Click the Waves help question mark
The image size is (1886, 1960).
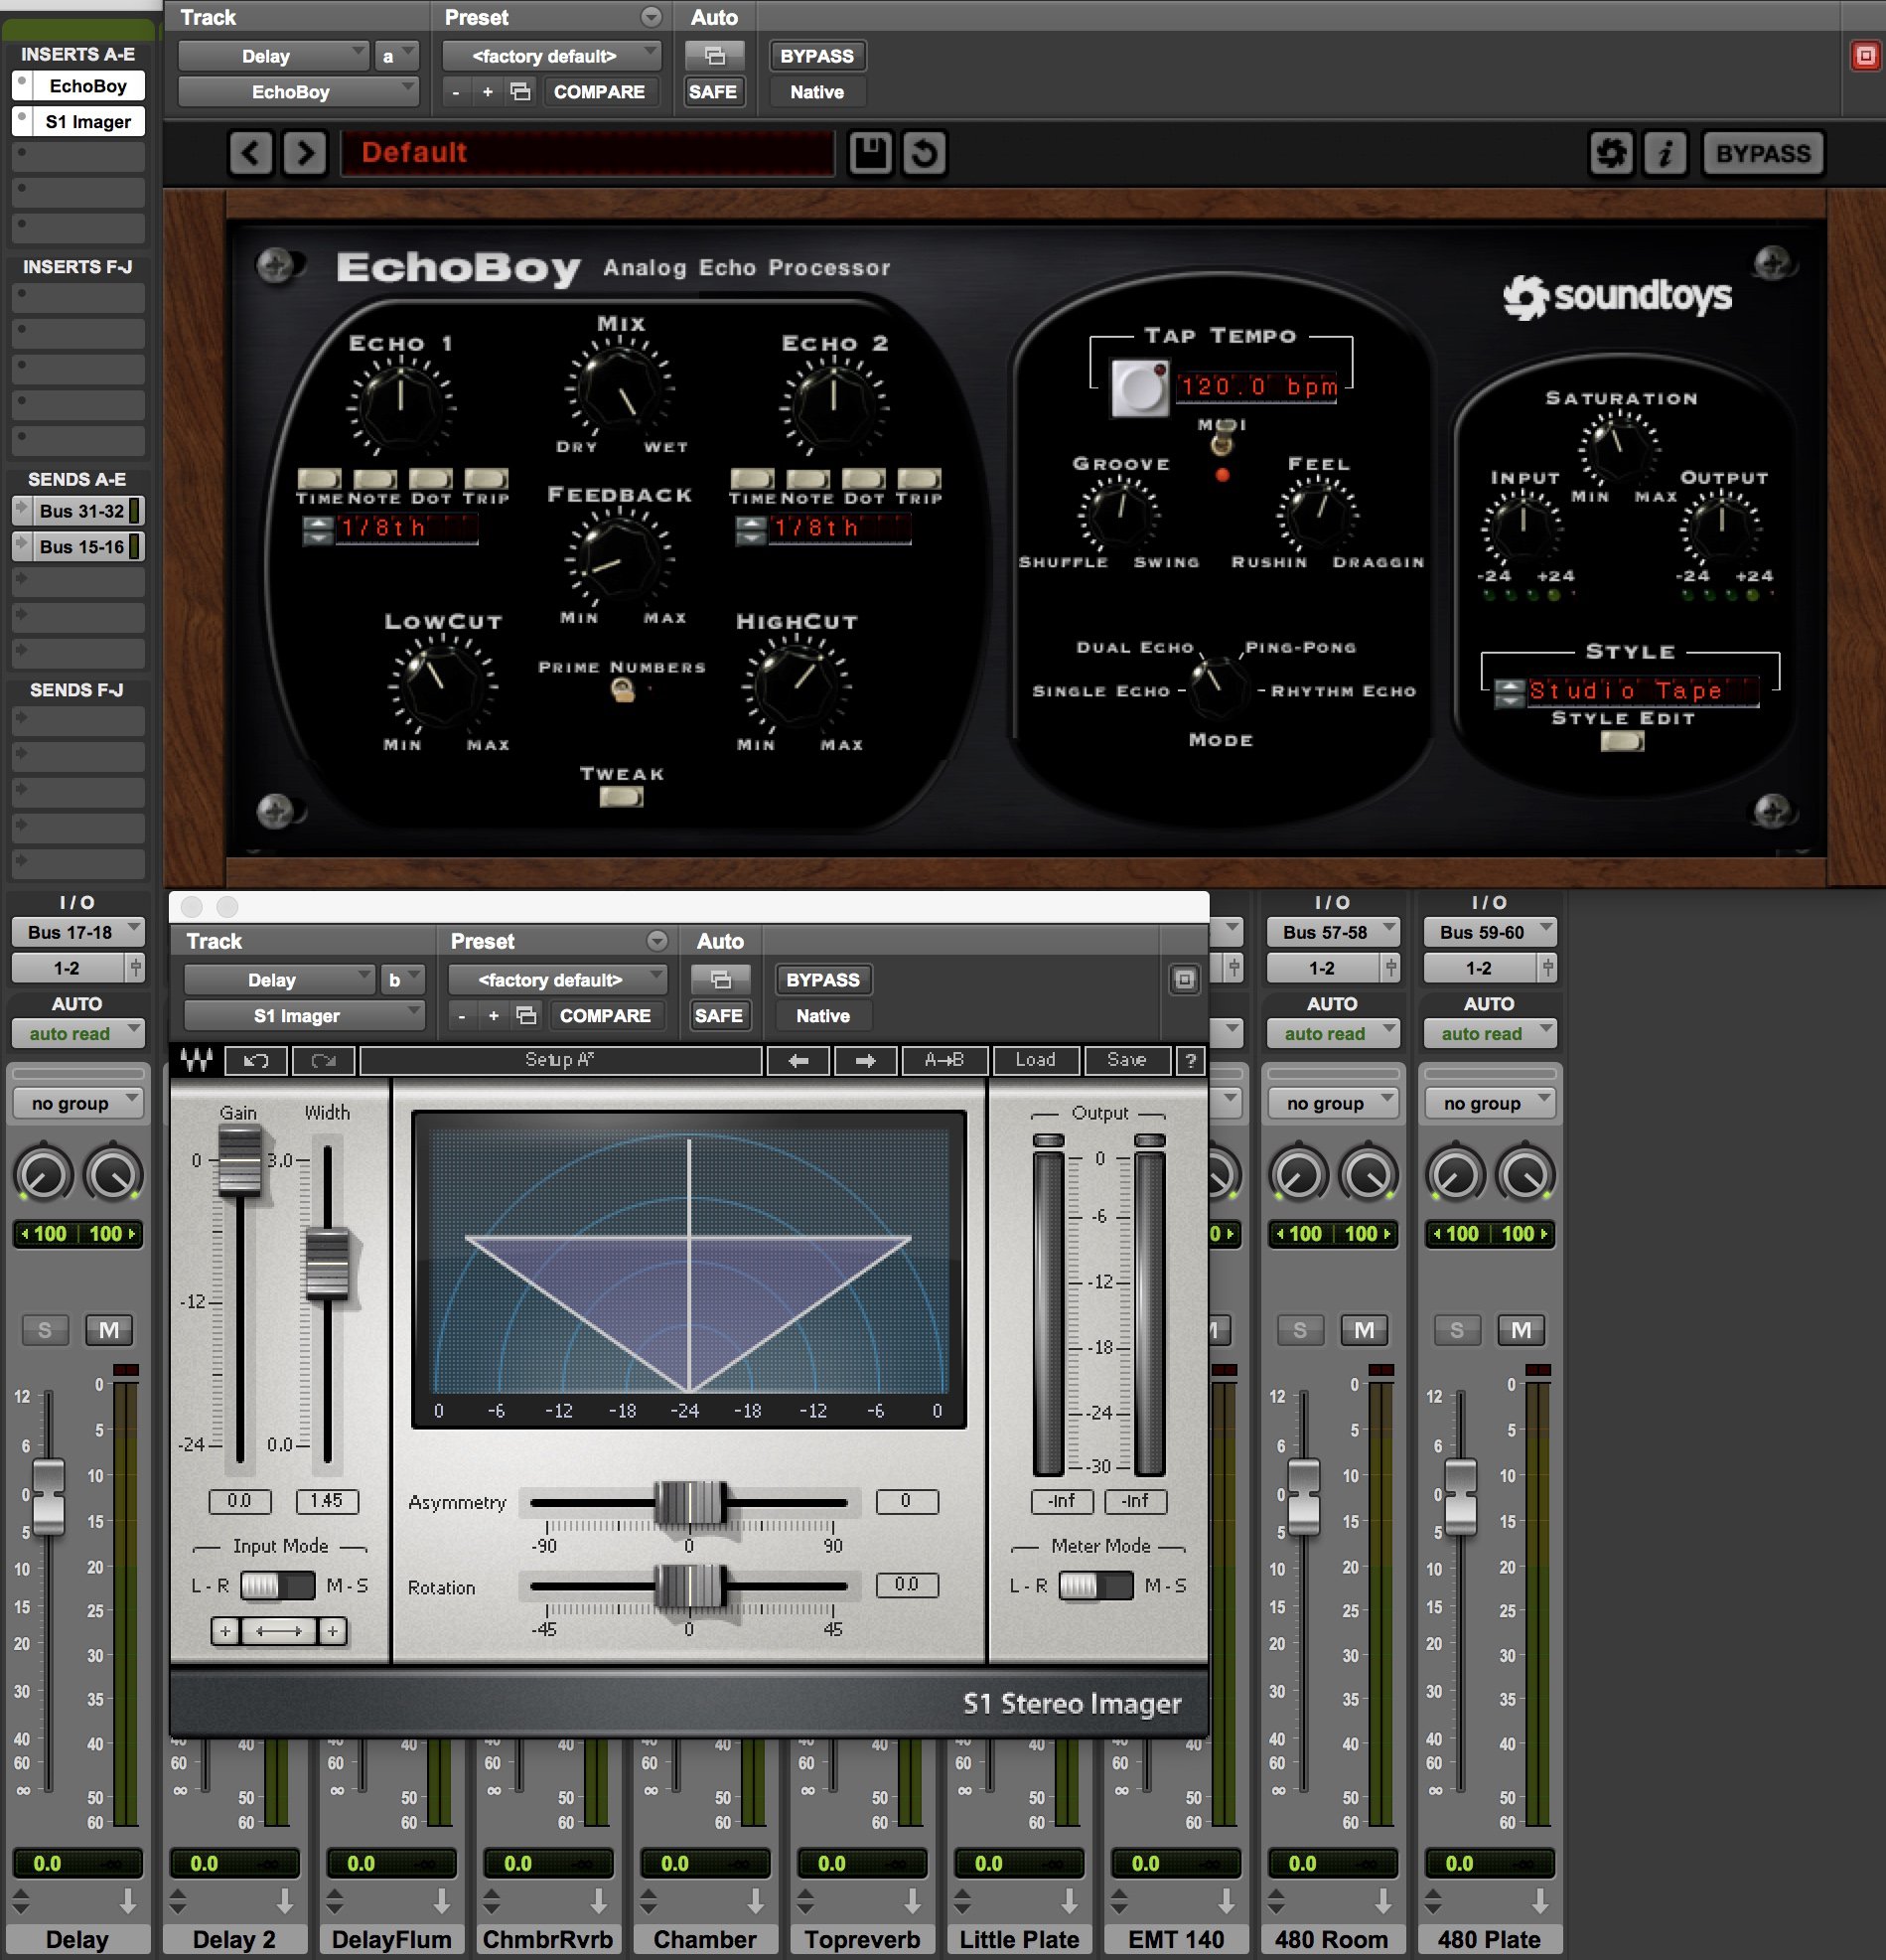(1190, 1060)
